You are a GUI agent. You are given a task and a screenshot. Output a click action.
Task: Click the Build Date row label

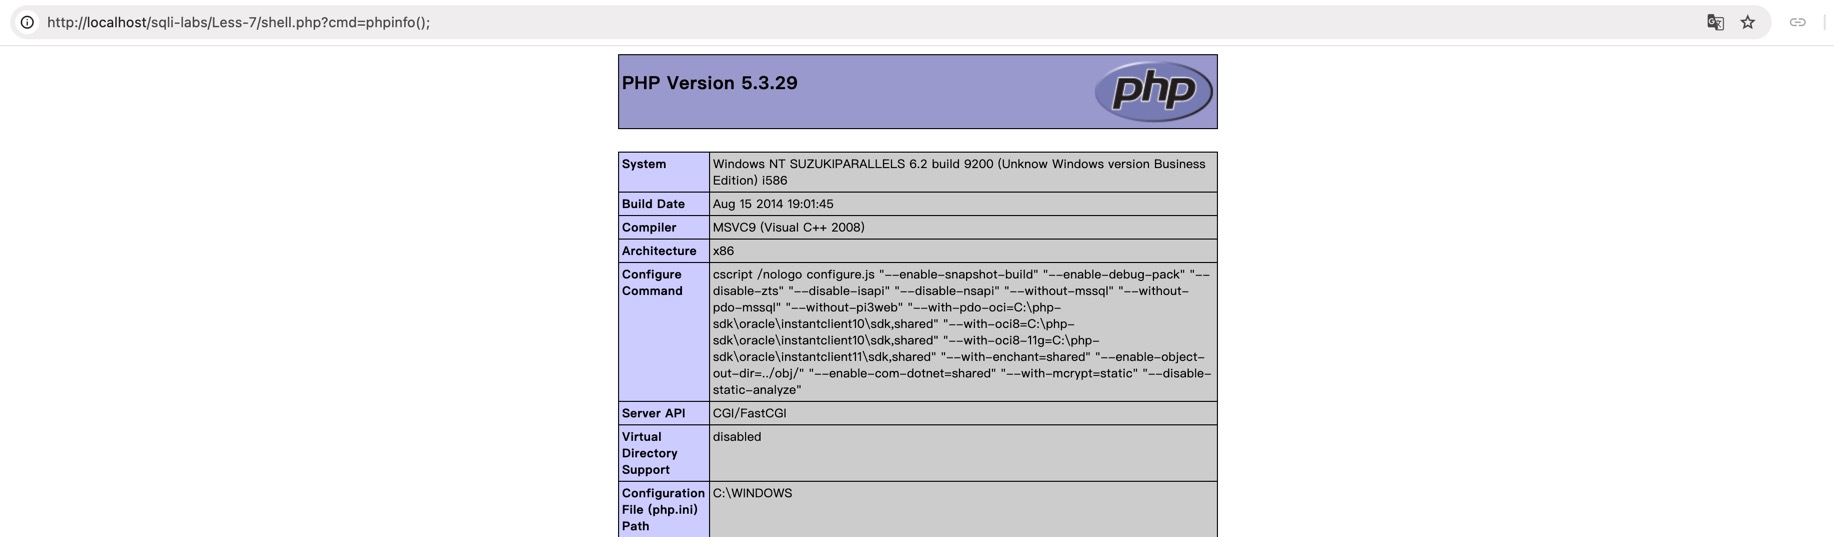(653, 204)
